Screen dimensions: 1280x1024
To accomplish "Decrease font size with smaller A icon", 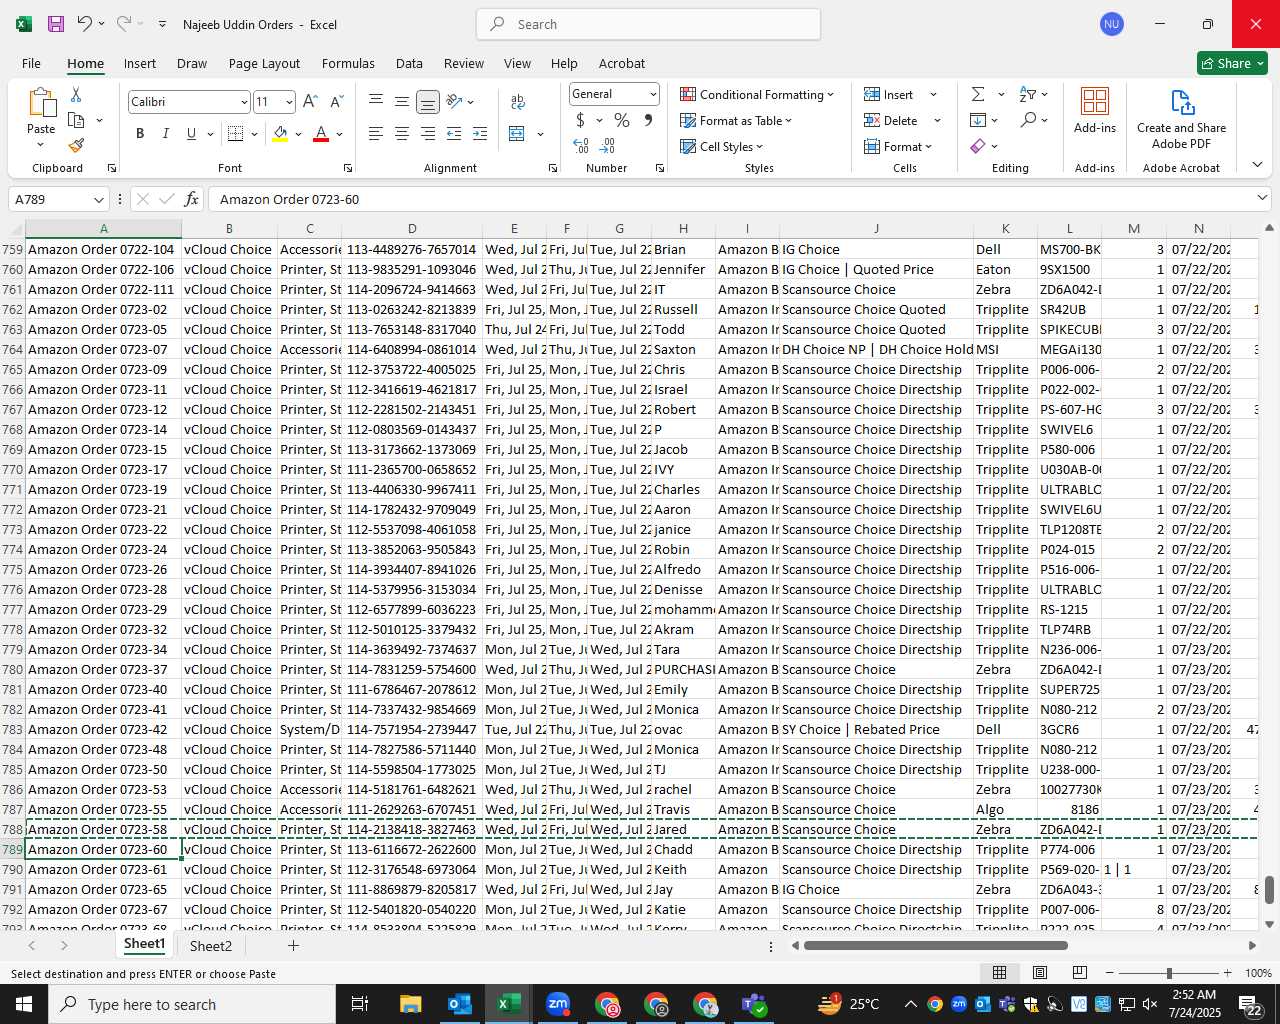I will pyautogui.click(x=336, y=102).
